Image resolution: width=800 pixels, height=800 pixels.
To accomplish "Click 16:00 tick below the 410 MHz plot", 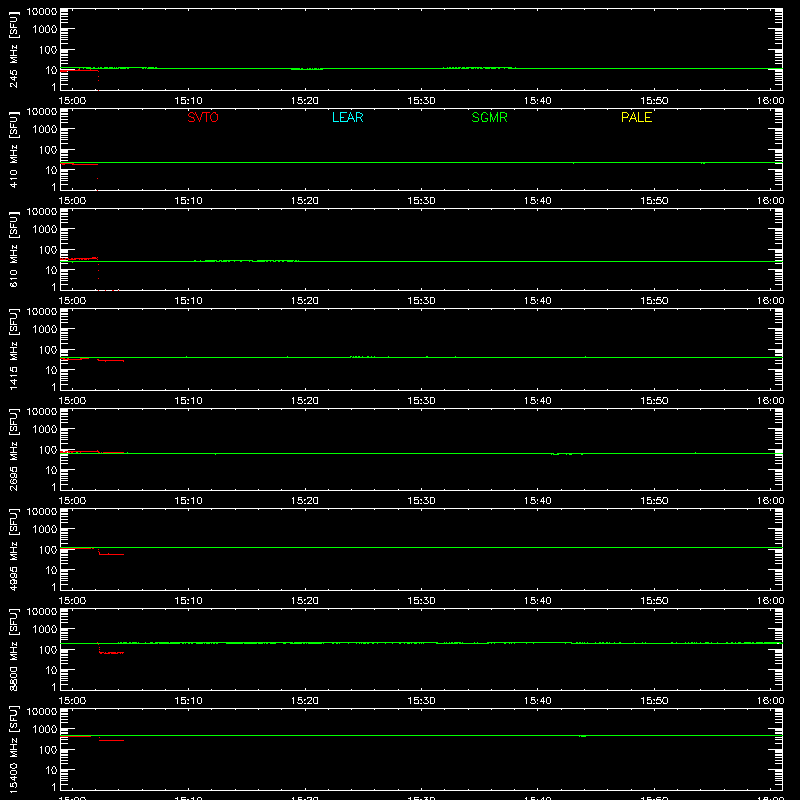I will [x=770, y=201].
